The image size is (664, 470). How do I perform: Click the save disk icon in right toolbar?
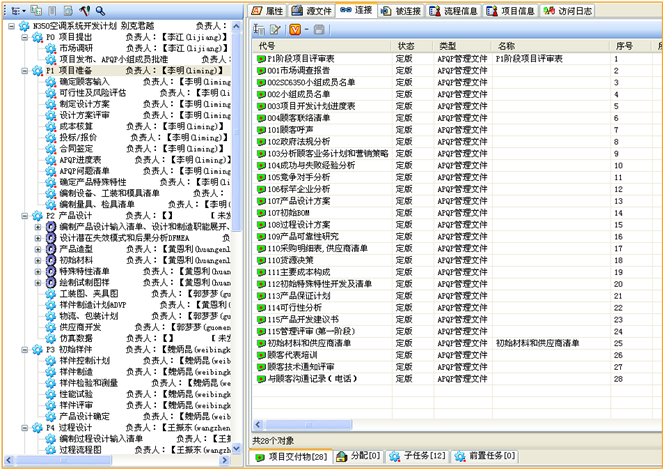pos(319,29)
